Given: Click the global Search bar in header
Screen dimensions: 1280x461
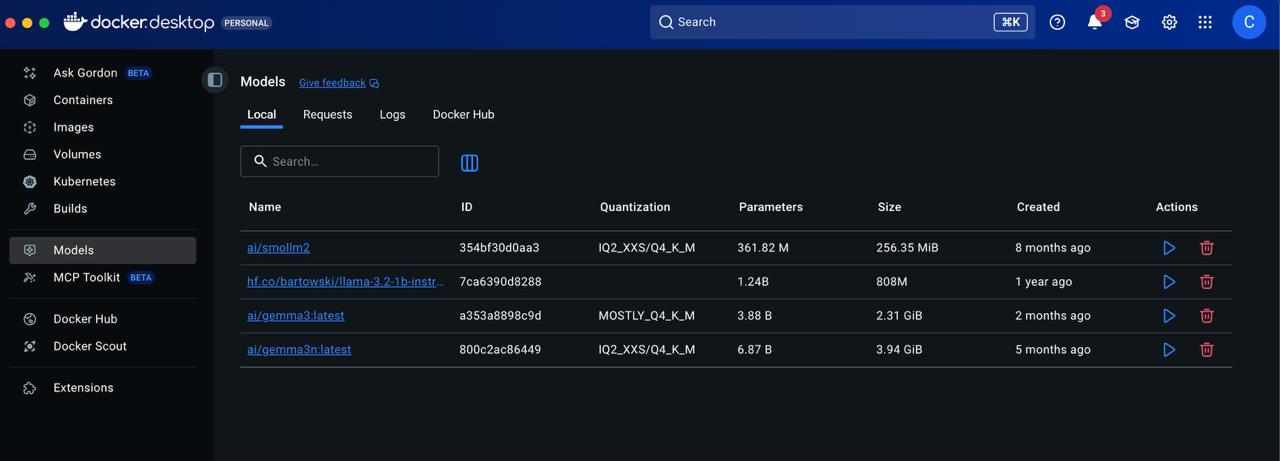Looking at the screenshot, I should (x=842, y=22).
